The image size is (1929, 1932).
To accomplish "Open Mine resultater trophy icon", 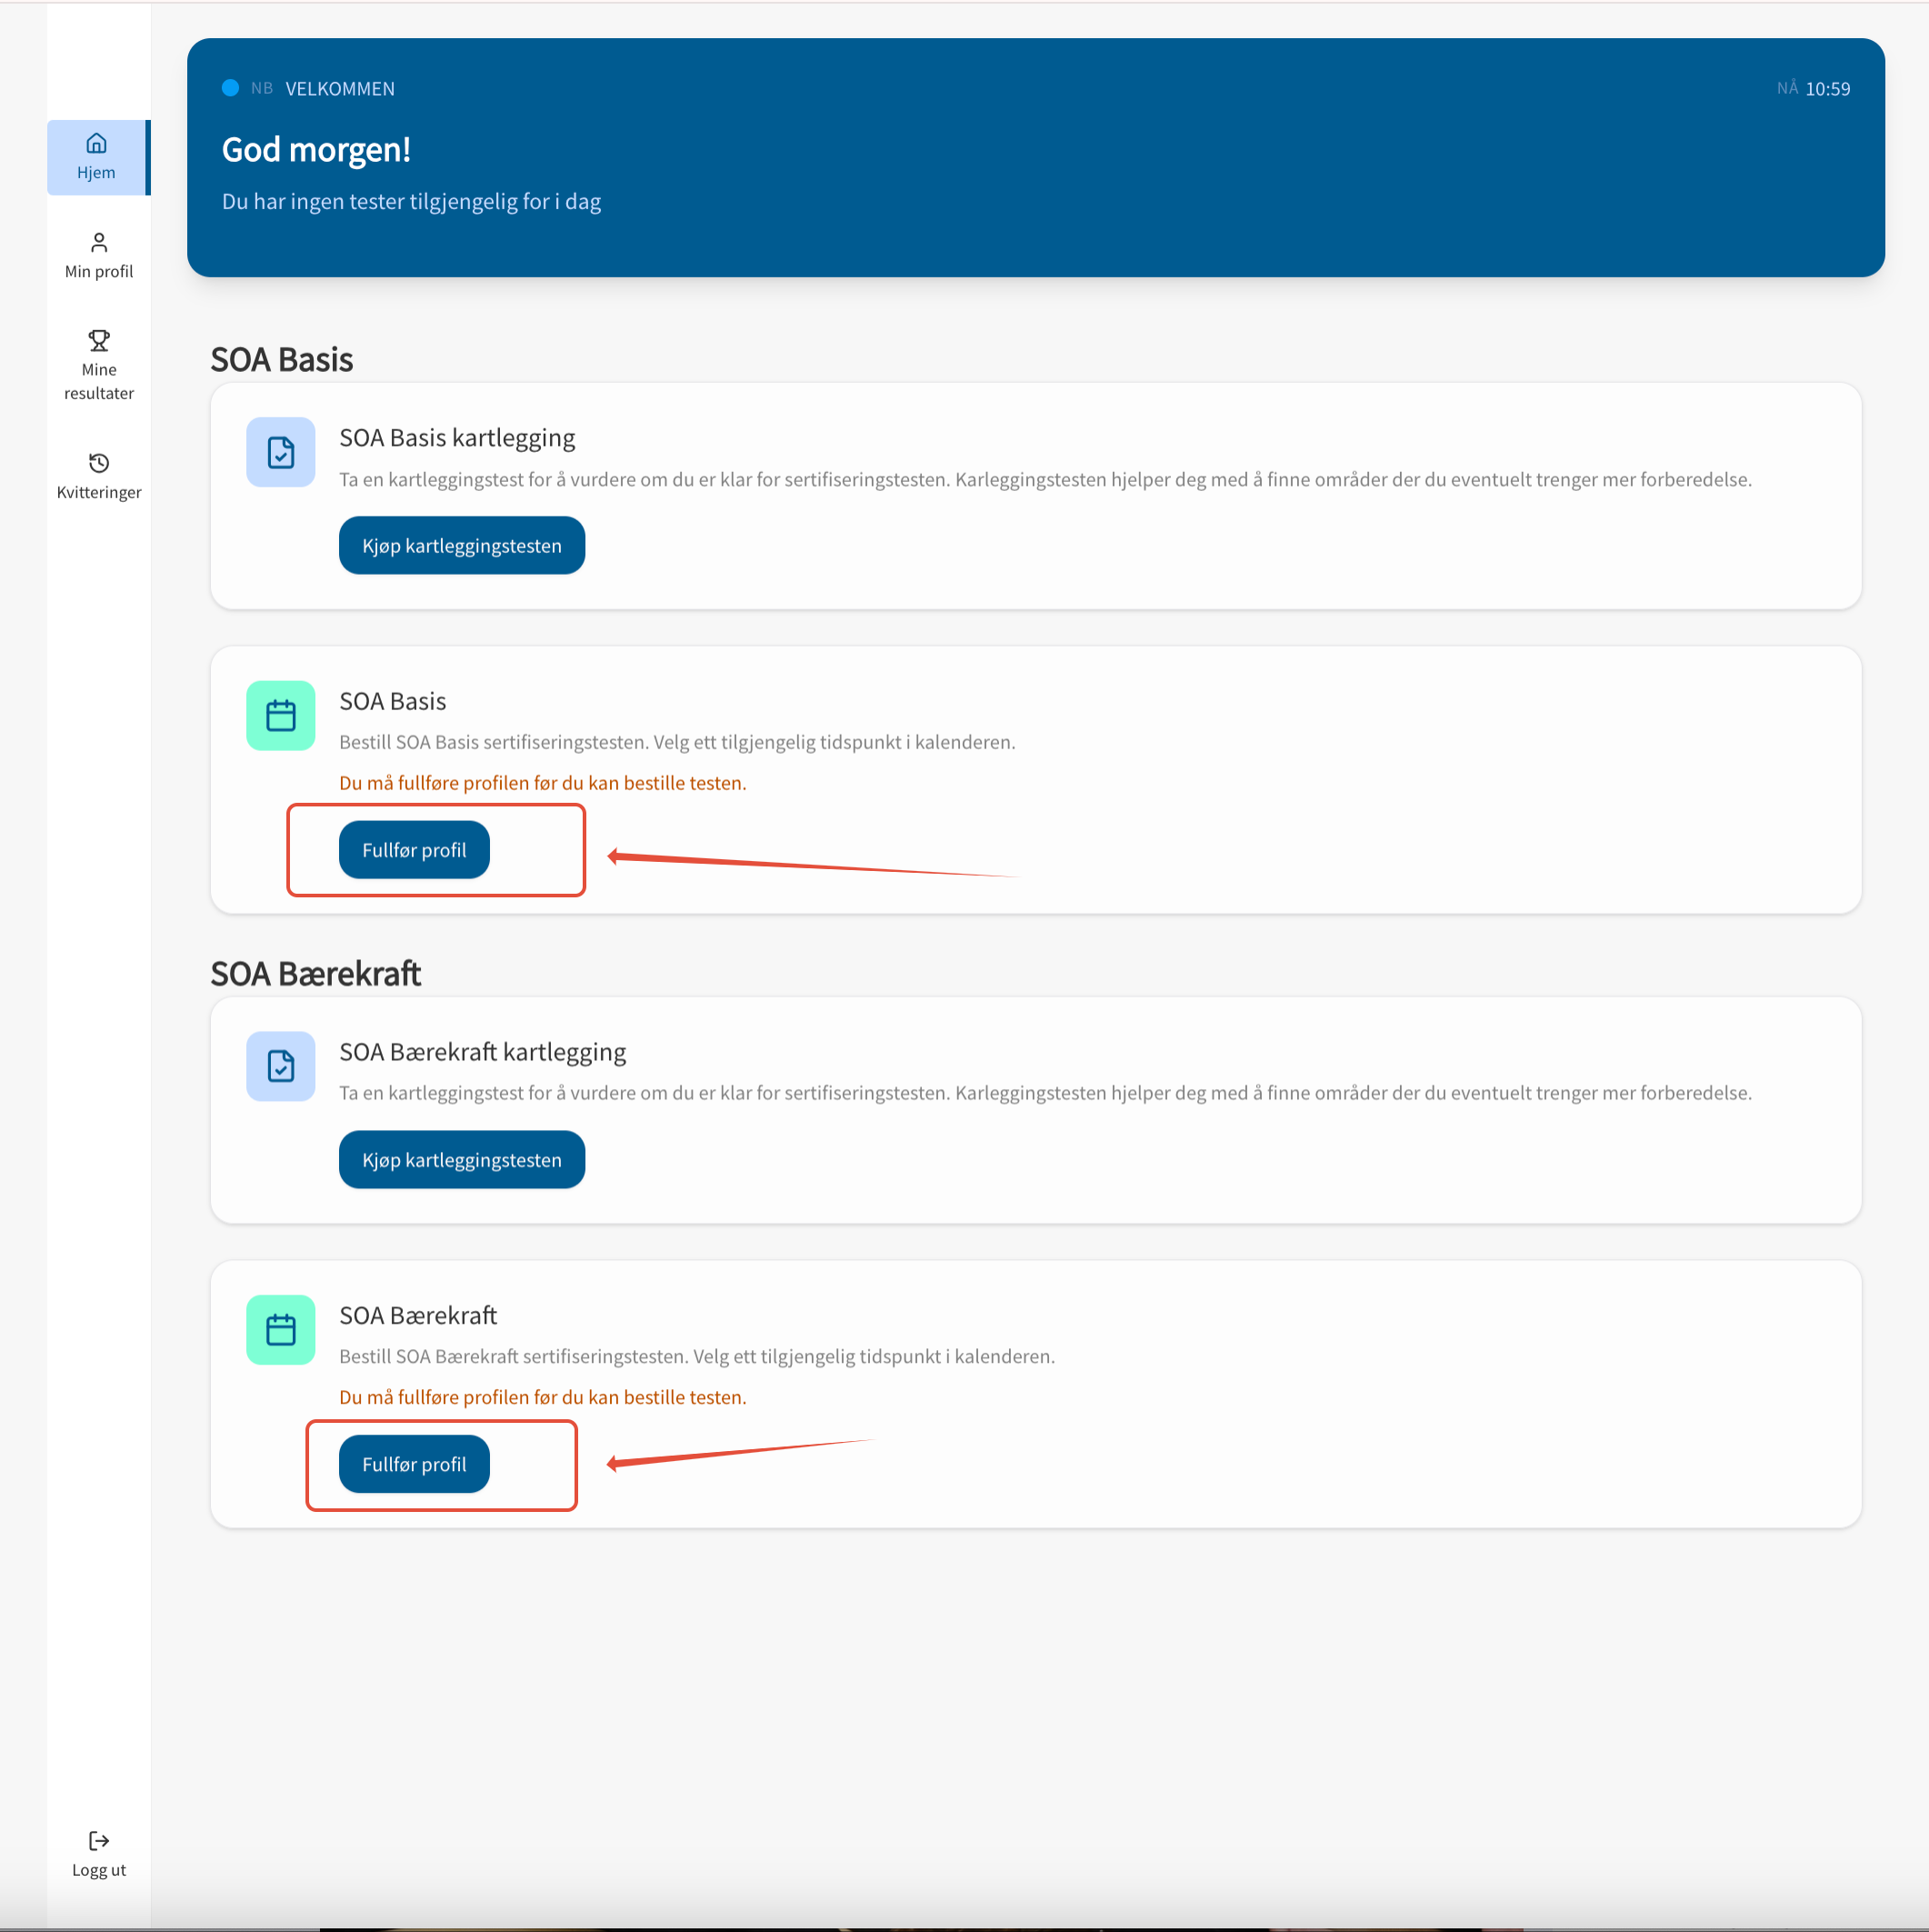I will [98, 340].
